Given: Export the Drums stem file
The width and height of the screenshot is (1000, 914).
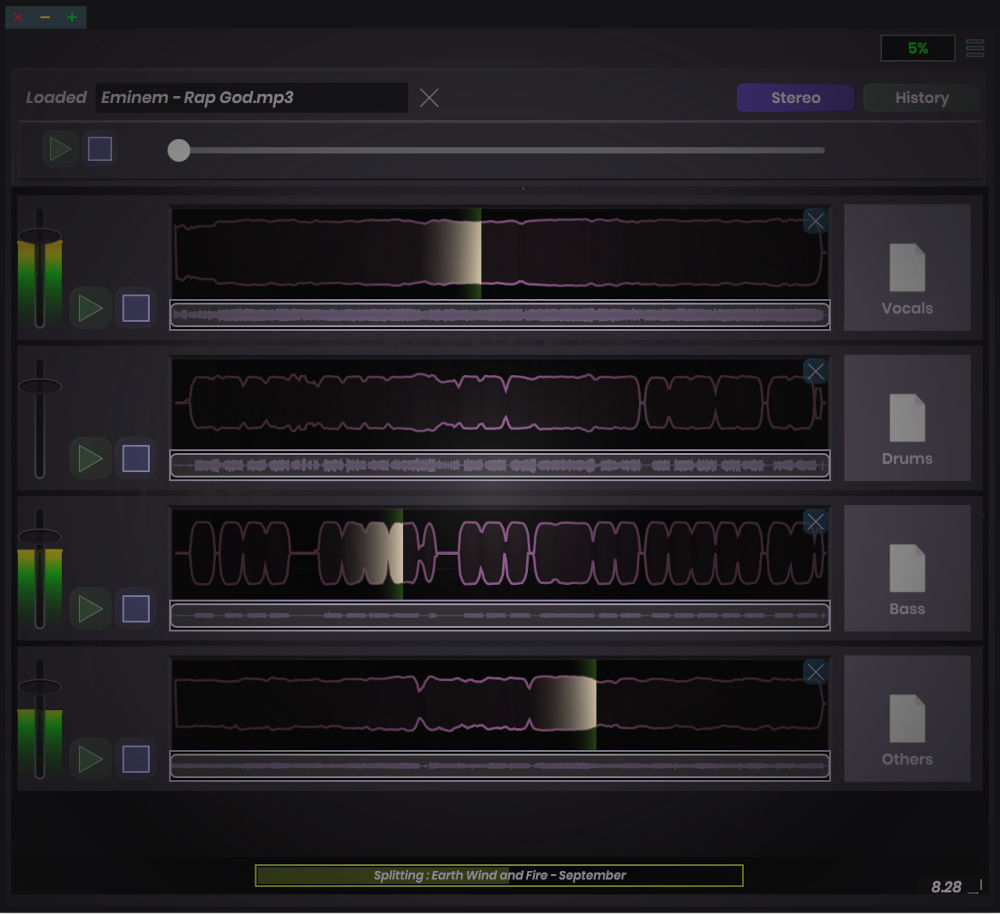Looking at the screenshot, I should (x=906, y=418).
